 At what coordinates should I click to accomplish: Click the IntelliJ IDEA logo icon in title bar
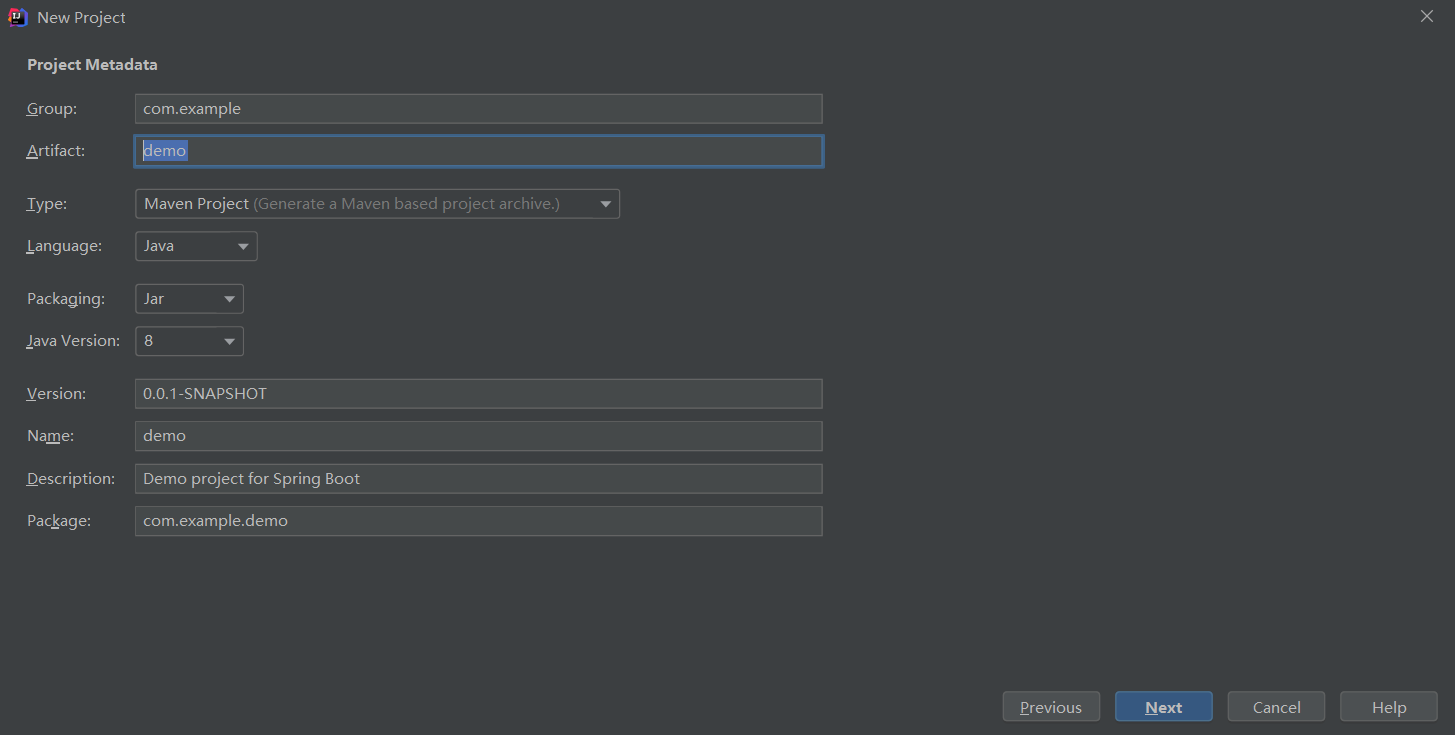(x=17, y=17)
